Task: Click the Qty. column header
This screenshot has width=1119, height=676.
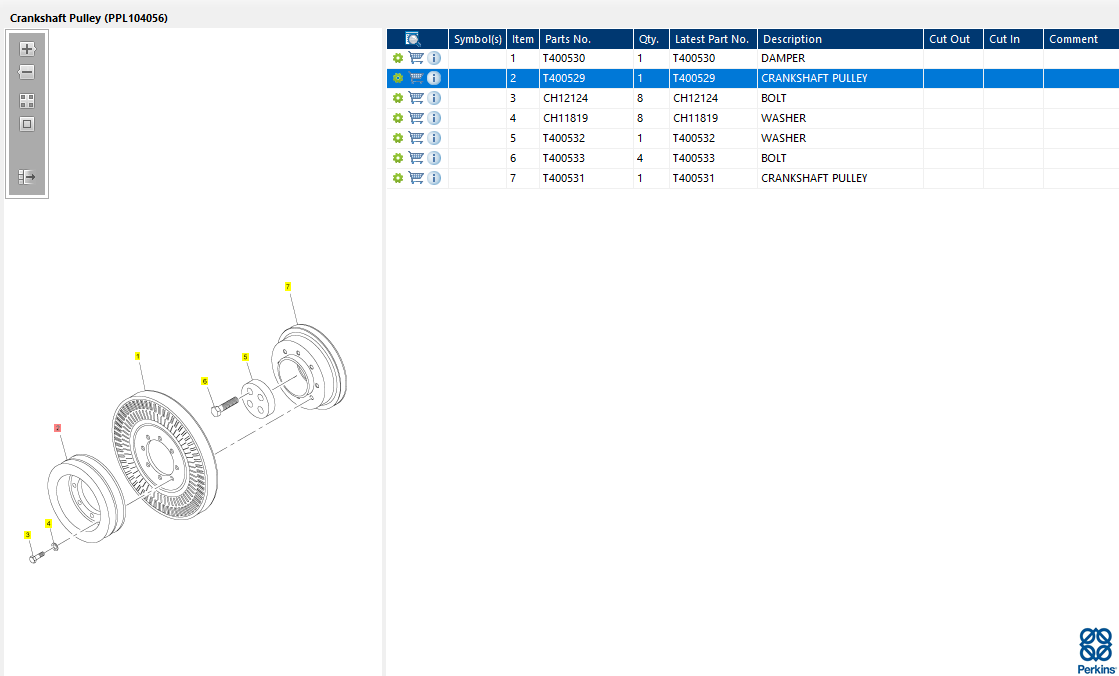Action: tap(650, 39)
